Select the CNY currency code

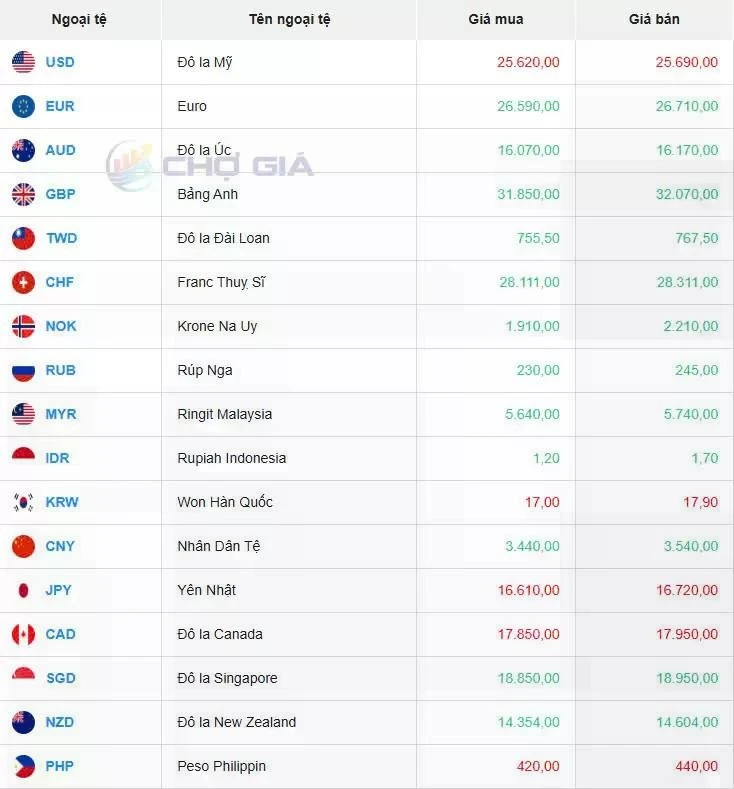pyautogui.click(x=60, y=546)
